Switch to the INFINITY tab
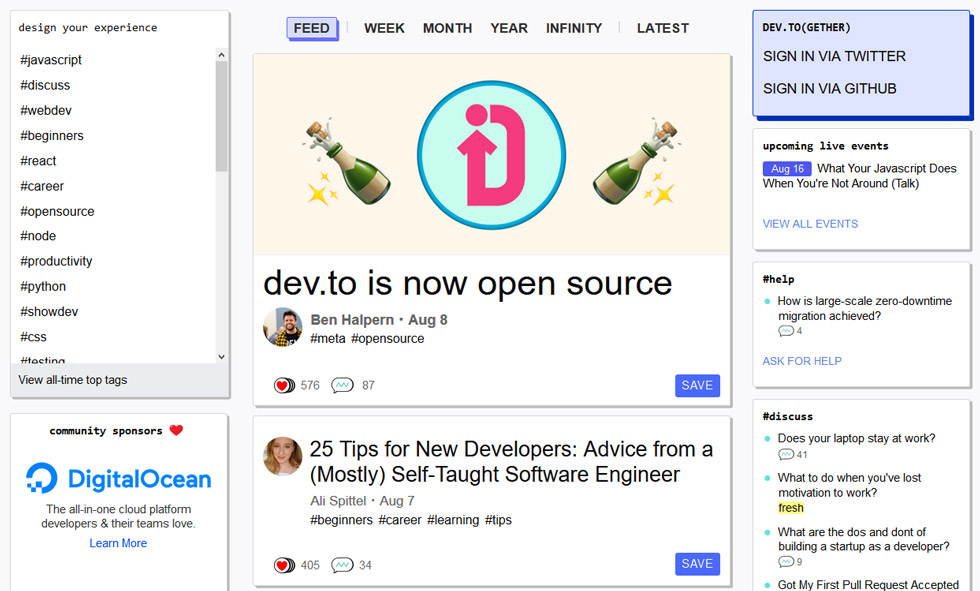The image size is (980, 591). [574, 28]
